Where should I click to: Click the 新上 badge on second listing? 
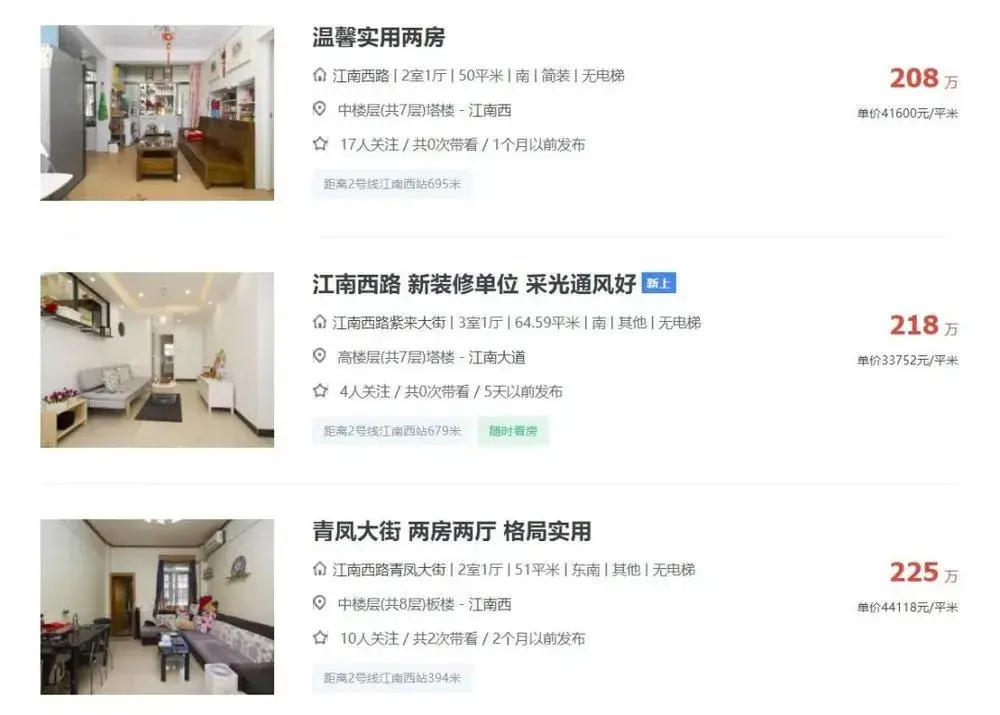[x=659, y=283]
